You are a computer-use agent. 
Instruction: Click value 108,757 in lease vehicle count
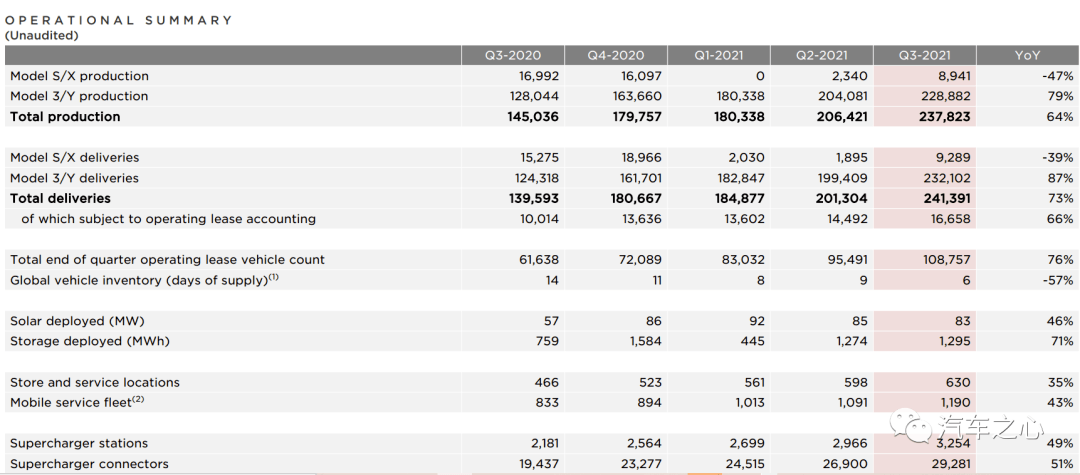[x=947, y=260]
